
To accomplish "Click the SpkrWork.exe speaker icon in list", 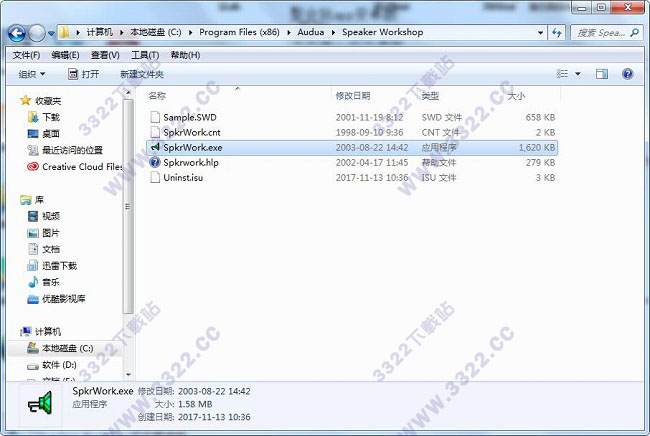I will pyautogui.click(x=155, y=147).
